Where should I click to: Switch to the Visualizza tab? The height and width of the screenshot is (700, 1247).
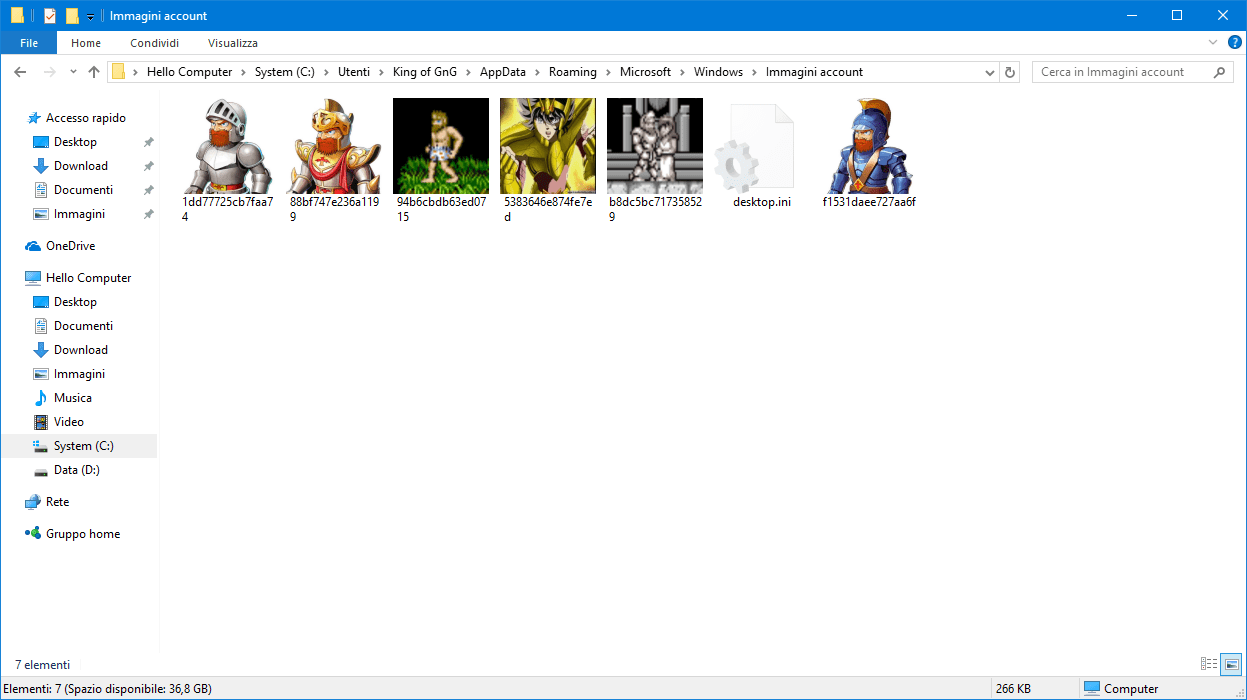233,43
